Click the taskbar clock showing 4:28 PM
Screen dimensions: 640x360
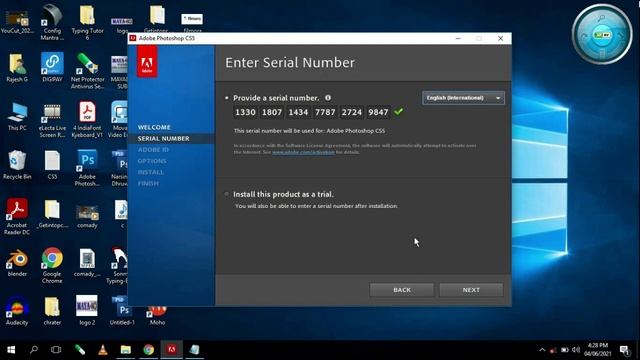point(598,350)
